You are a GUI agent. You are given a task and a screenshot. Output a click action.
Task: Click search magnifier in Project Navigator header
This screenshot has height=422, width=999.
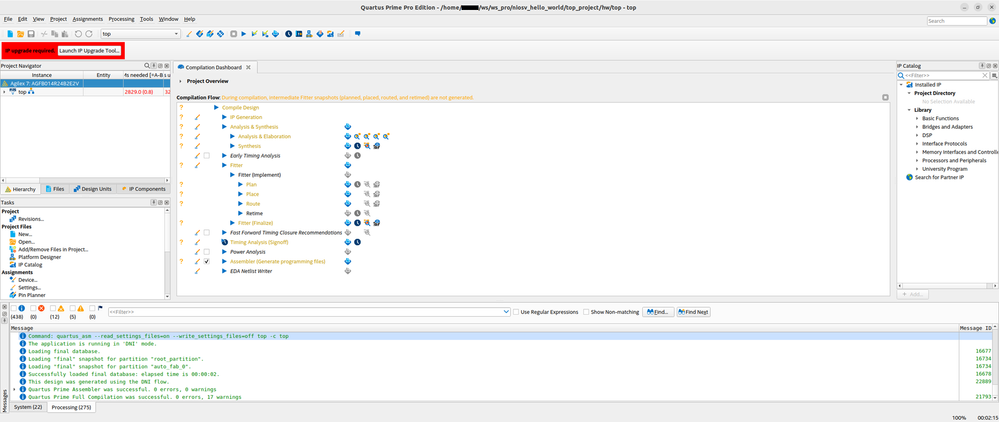[x=147, y=66]
